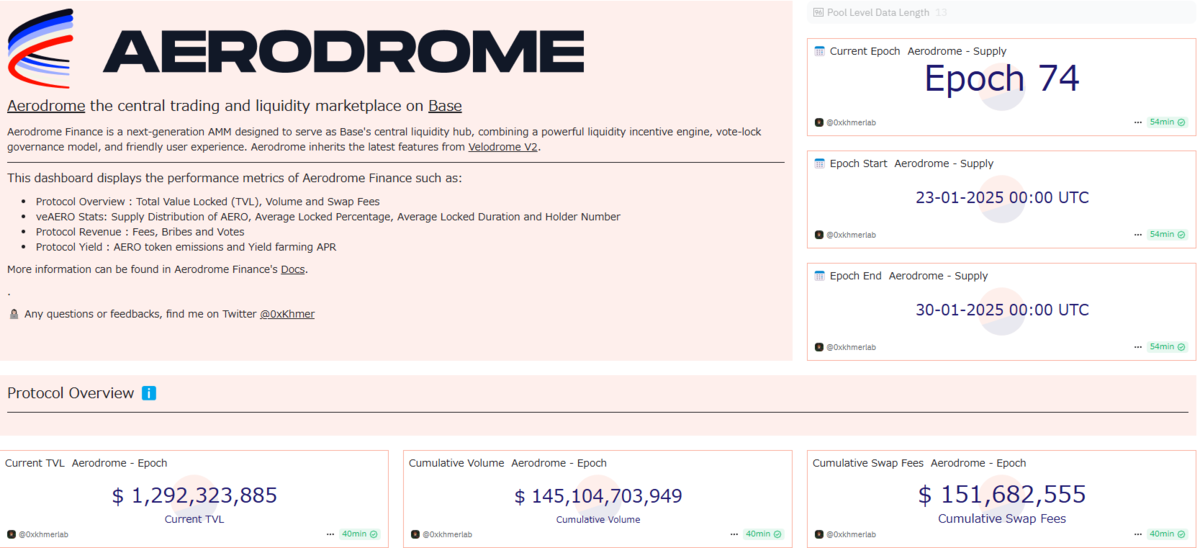The width and height of the screenshot is (1200, 548).
Task: Click the $ 1,292,323,885 value
Action: 194,495
